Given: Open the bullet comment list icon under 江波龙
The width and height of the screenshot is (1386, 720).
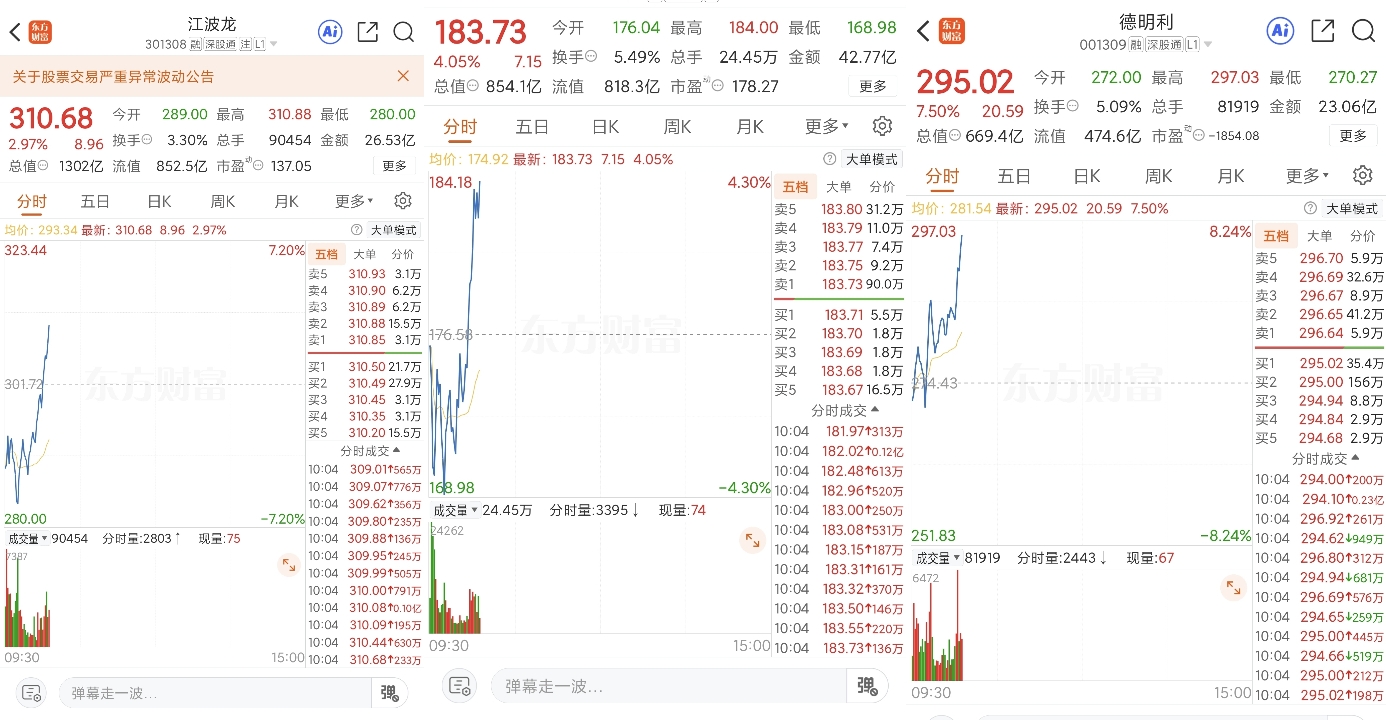Looking at the screenshot, I should coord(31,693).
